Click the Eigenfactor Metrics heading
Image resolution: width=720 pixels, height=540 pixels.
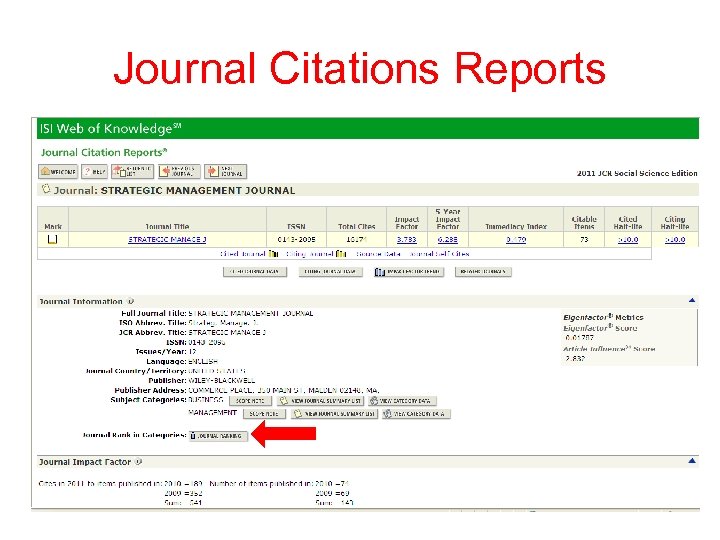(x=603, y=317)
